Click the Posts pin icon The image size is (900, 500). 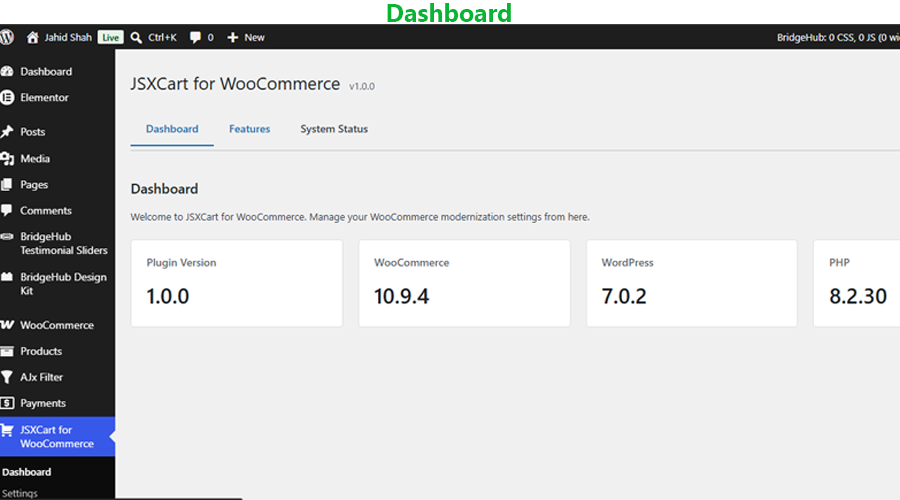(7, 131)
